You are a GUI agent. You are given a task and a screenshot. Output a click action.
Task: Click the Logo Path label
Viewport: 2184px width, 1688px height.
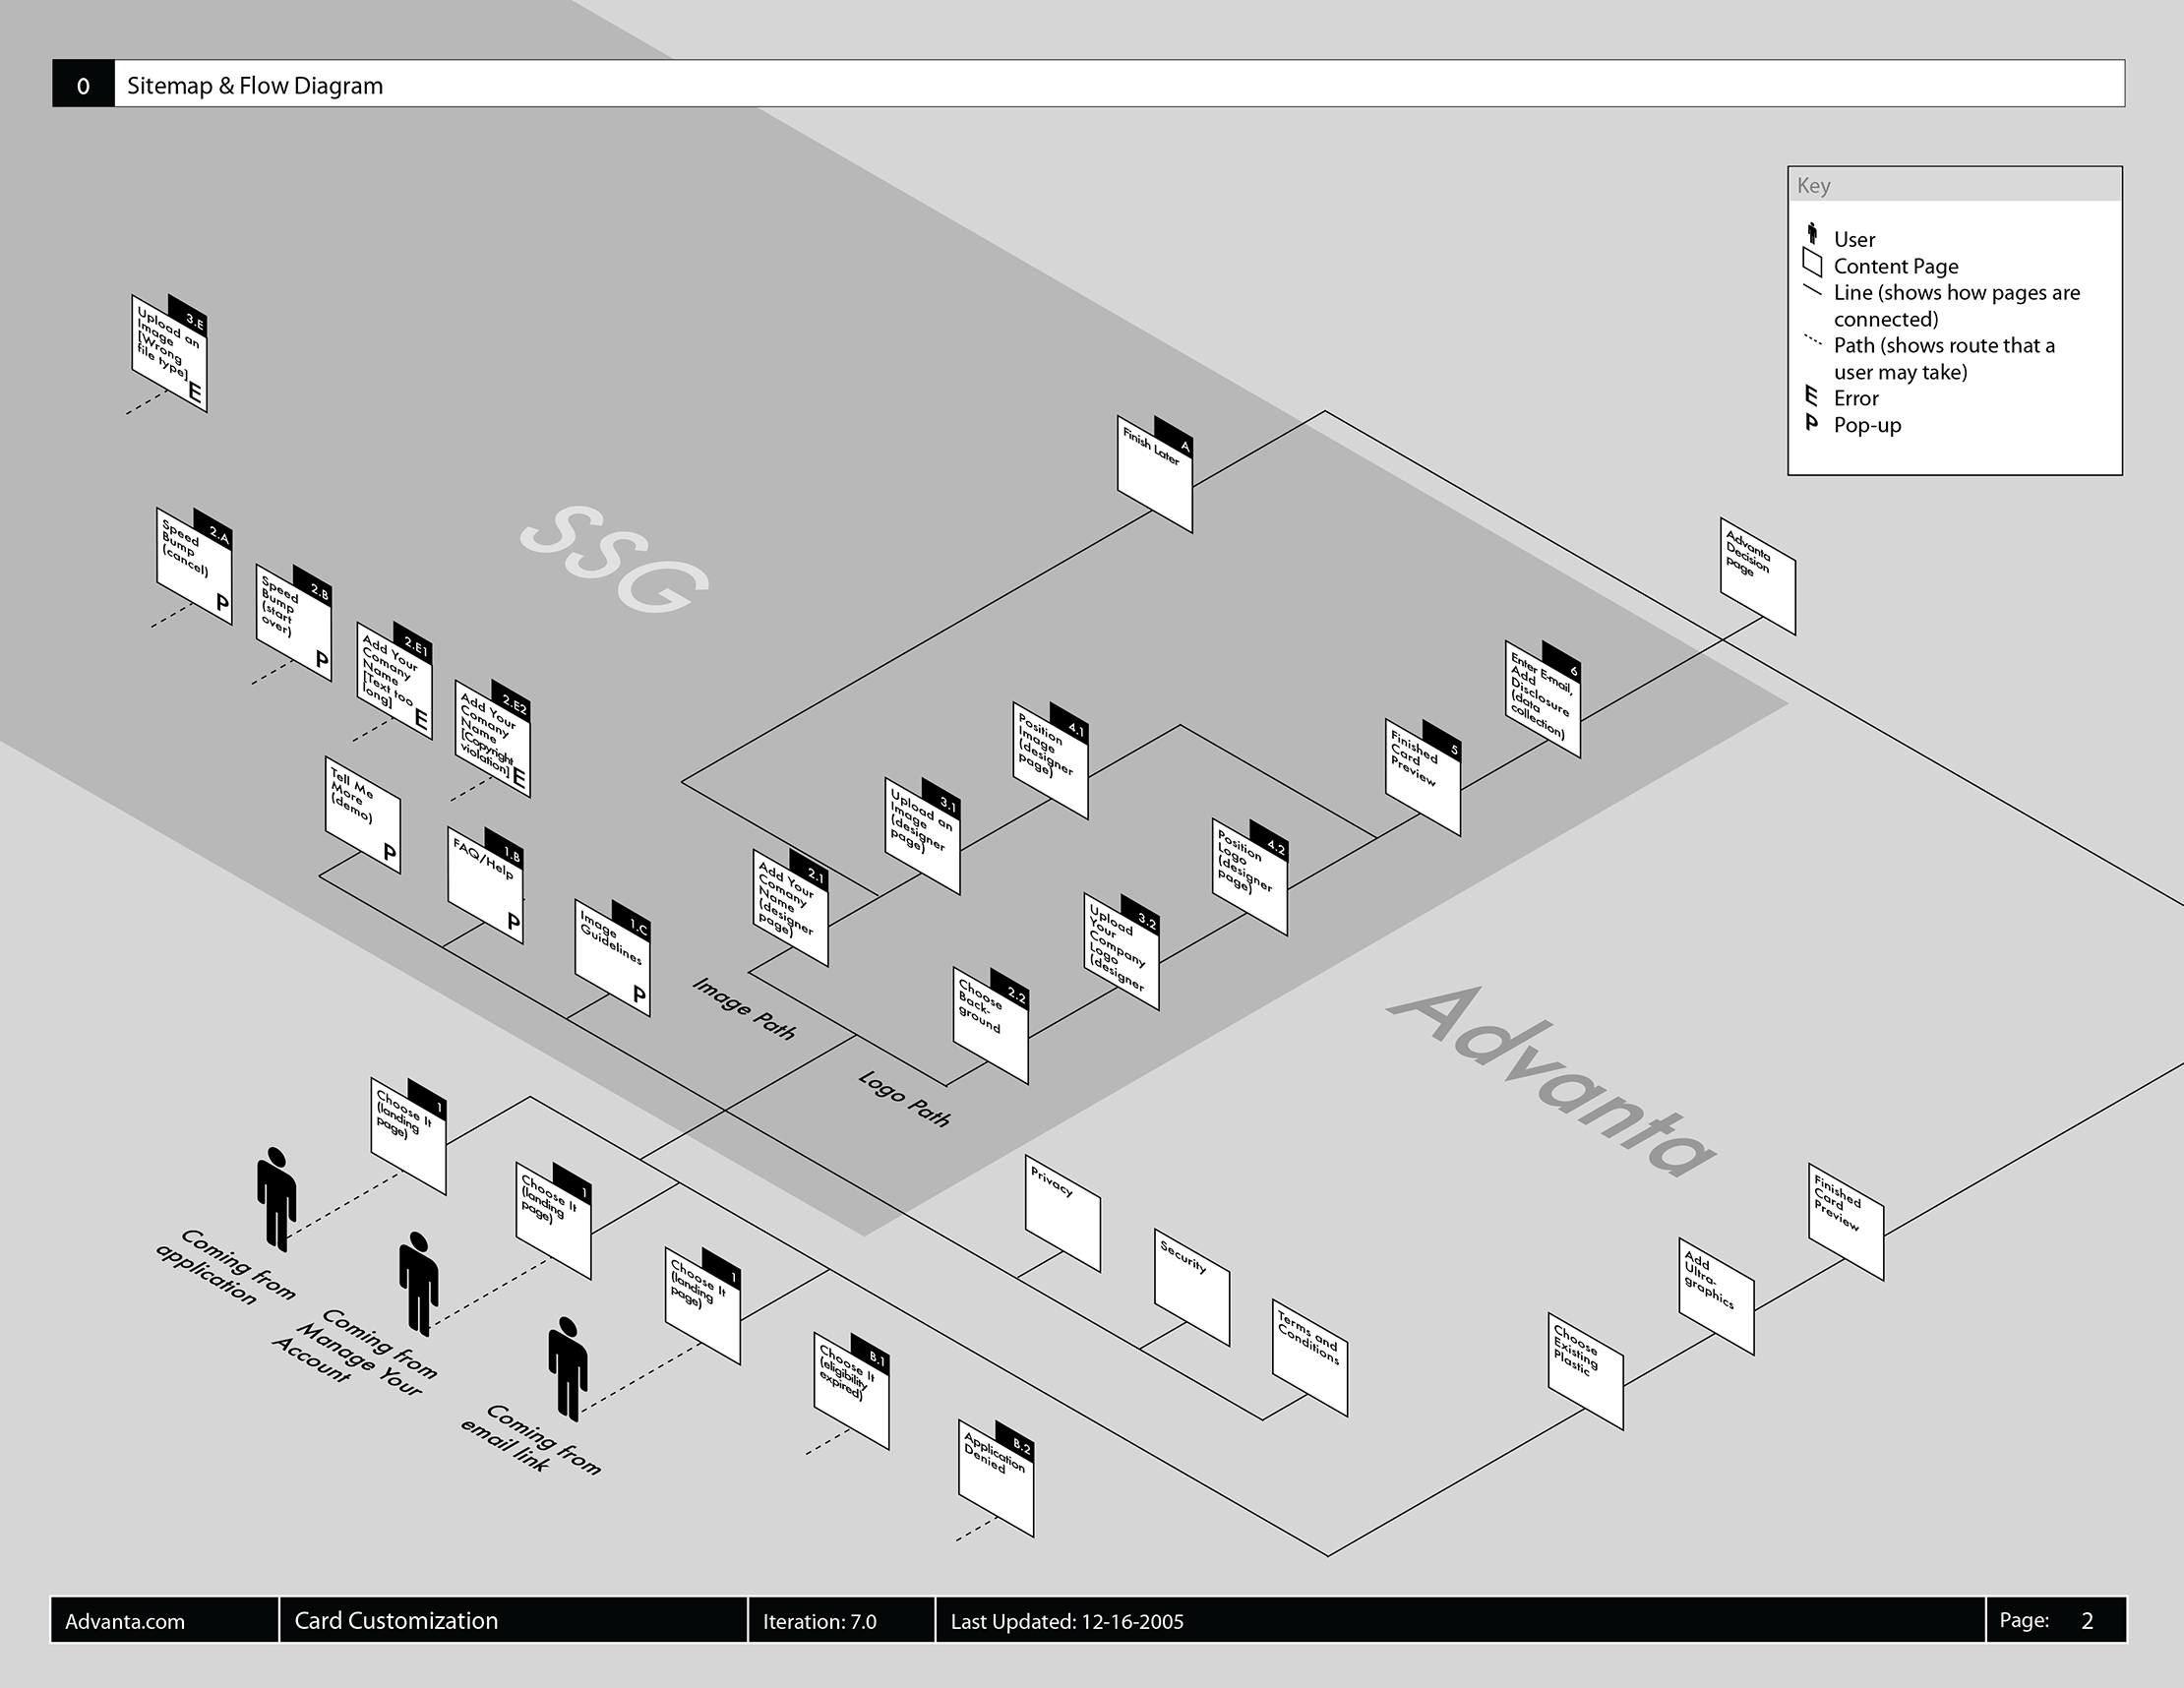point(904,1099)
